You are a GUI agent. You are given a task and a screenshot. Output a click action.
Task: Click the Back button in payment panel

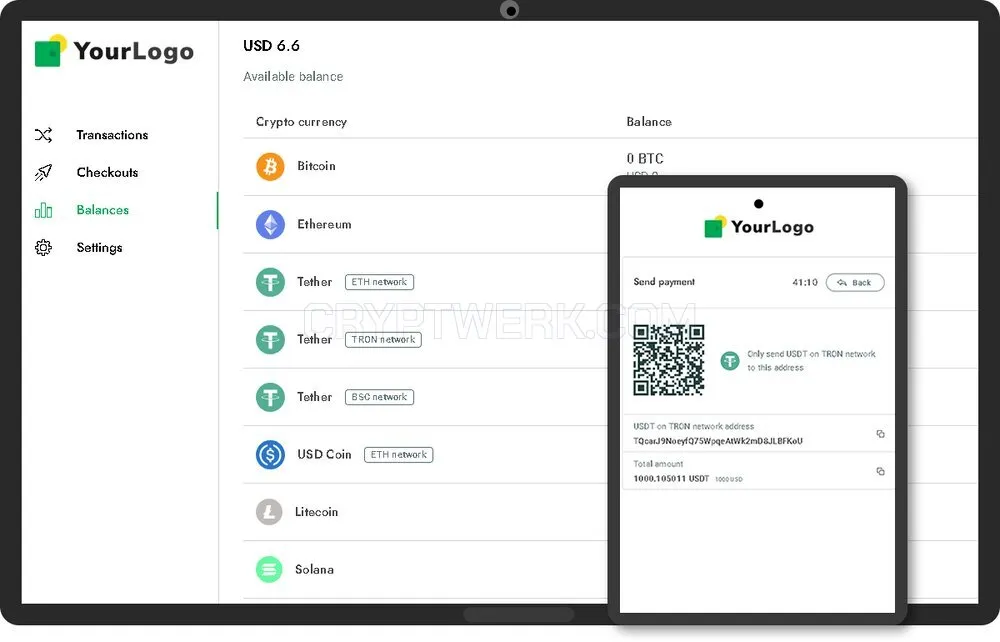pyautogui.click(x=855, y=282)
